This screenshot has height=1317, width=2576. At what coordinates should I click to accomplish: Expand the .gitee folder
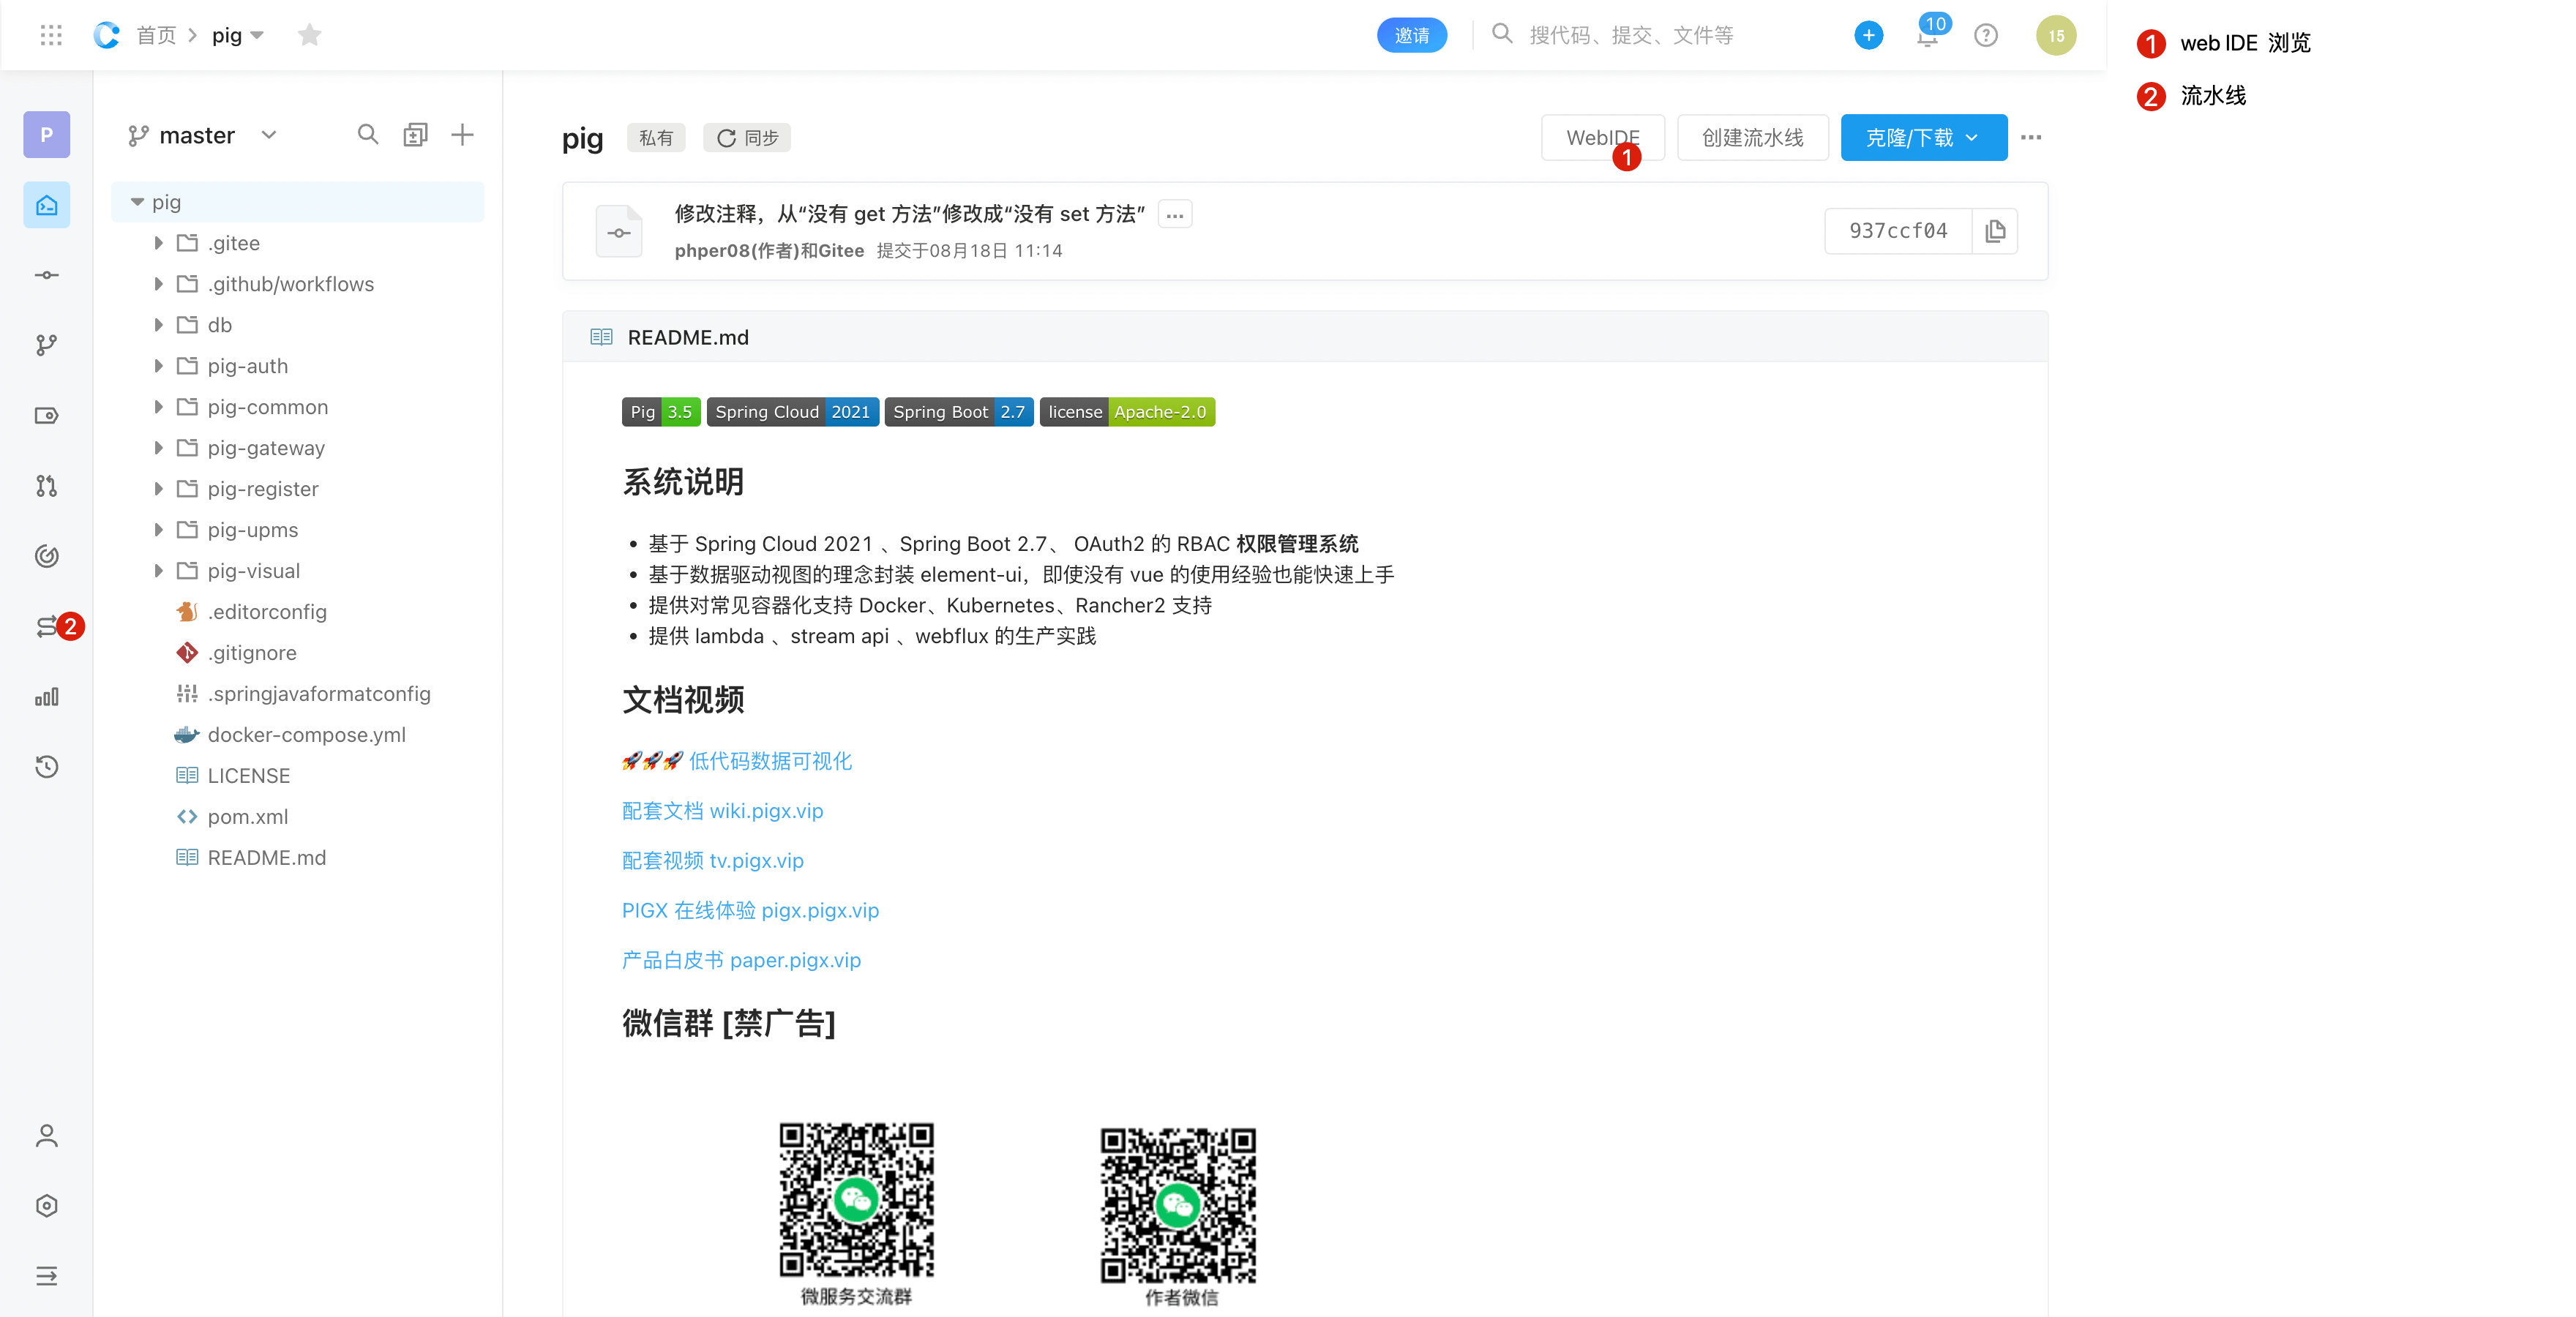158,243
